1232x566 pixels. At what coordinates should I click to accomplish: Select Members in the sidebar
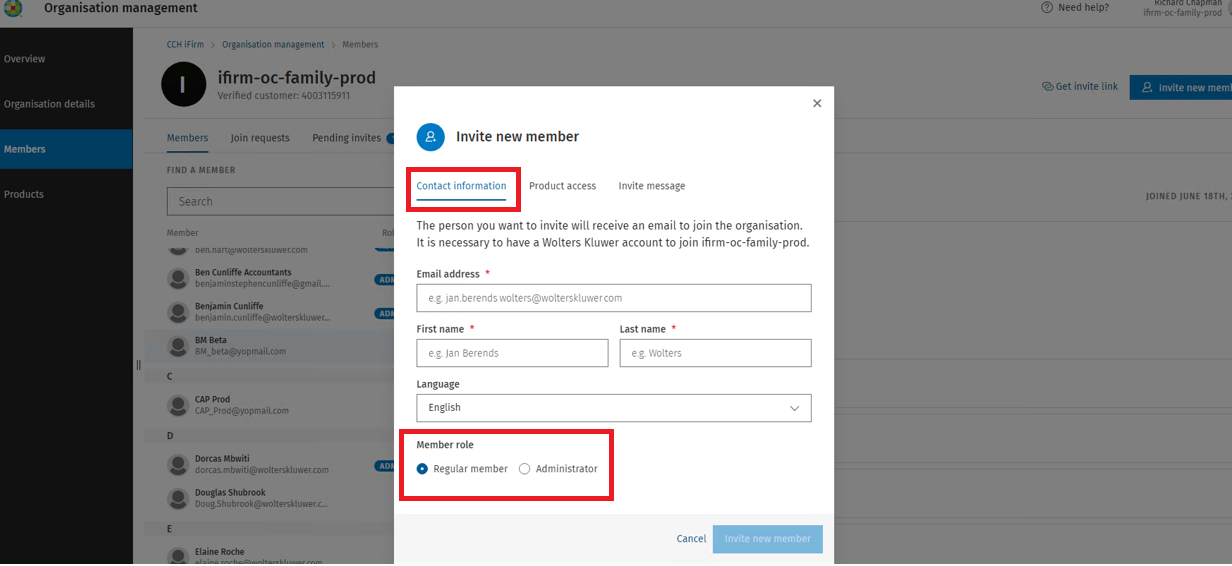66,149
